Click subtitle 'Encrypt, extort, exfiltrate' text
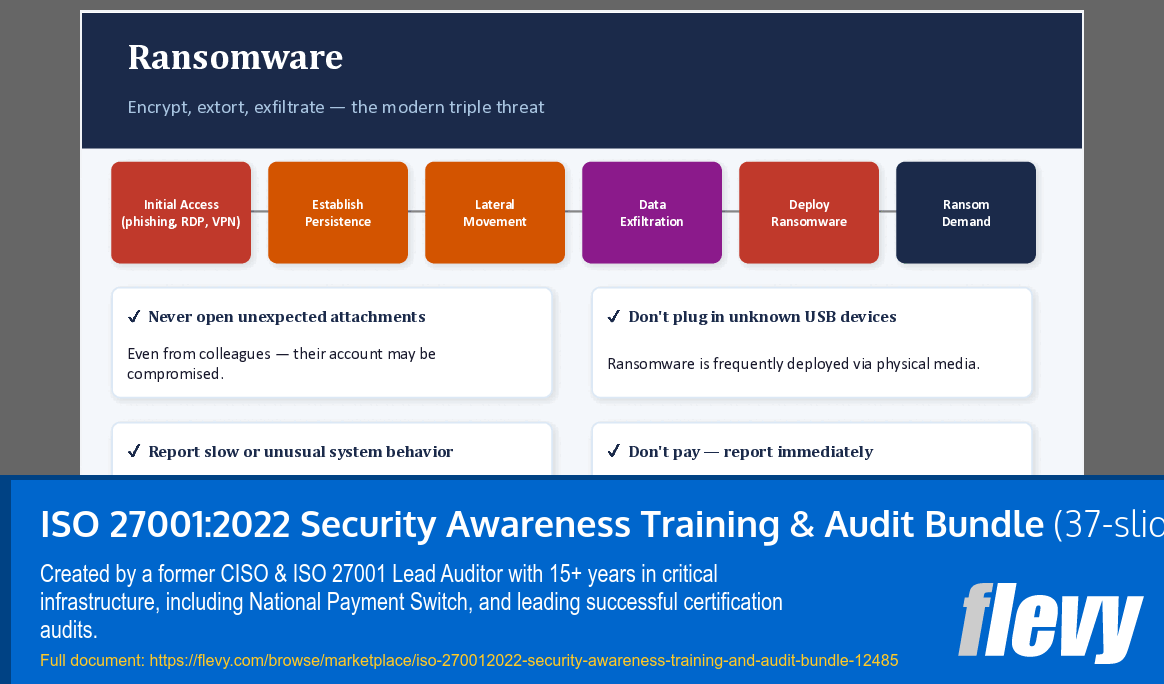Image resolution: width=1164 pixels, height=684 pixels. [336, 107]
